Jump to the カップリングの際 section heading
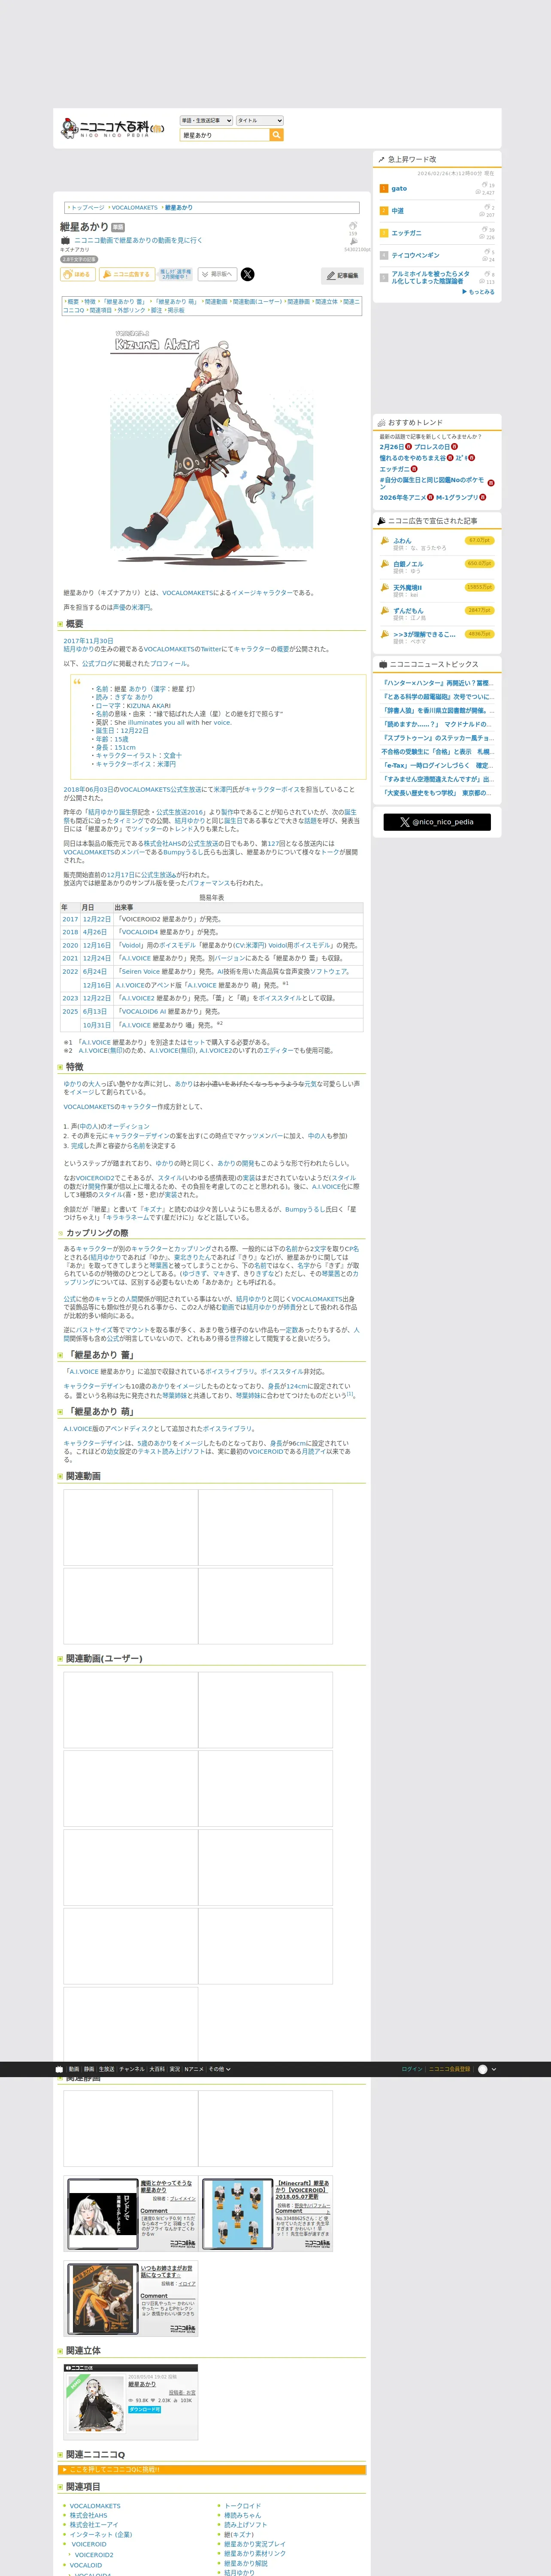Screen dimensions: 551x2576 [x=97, y=1233]
